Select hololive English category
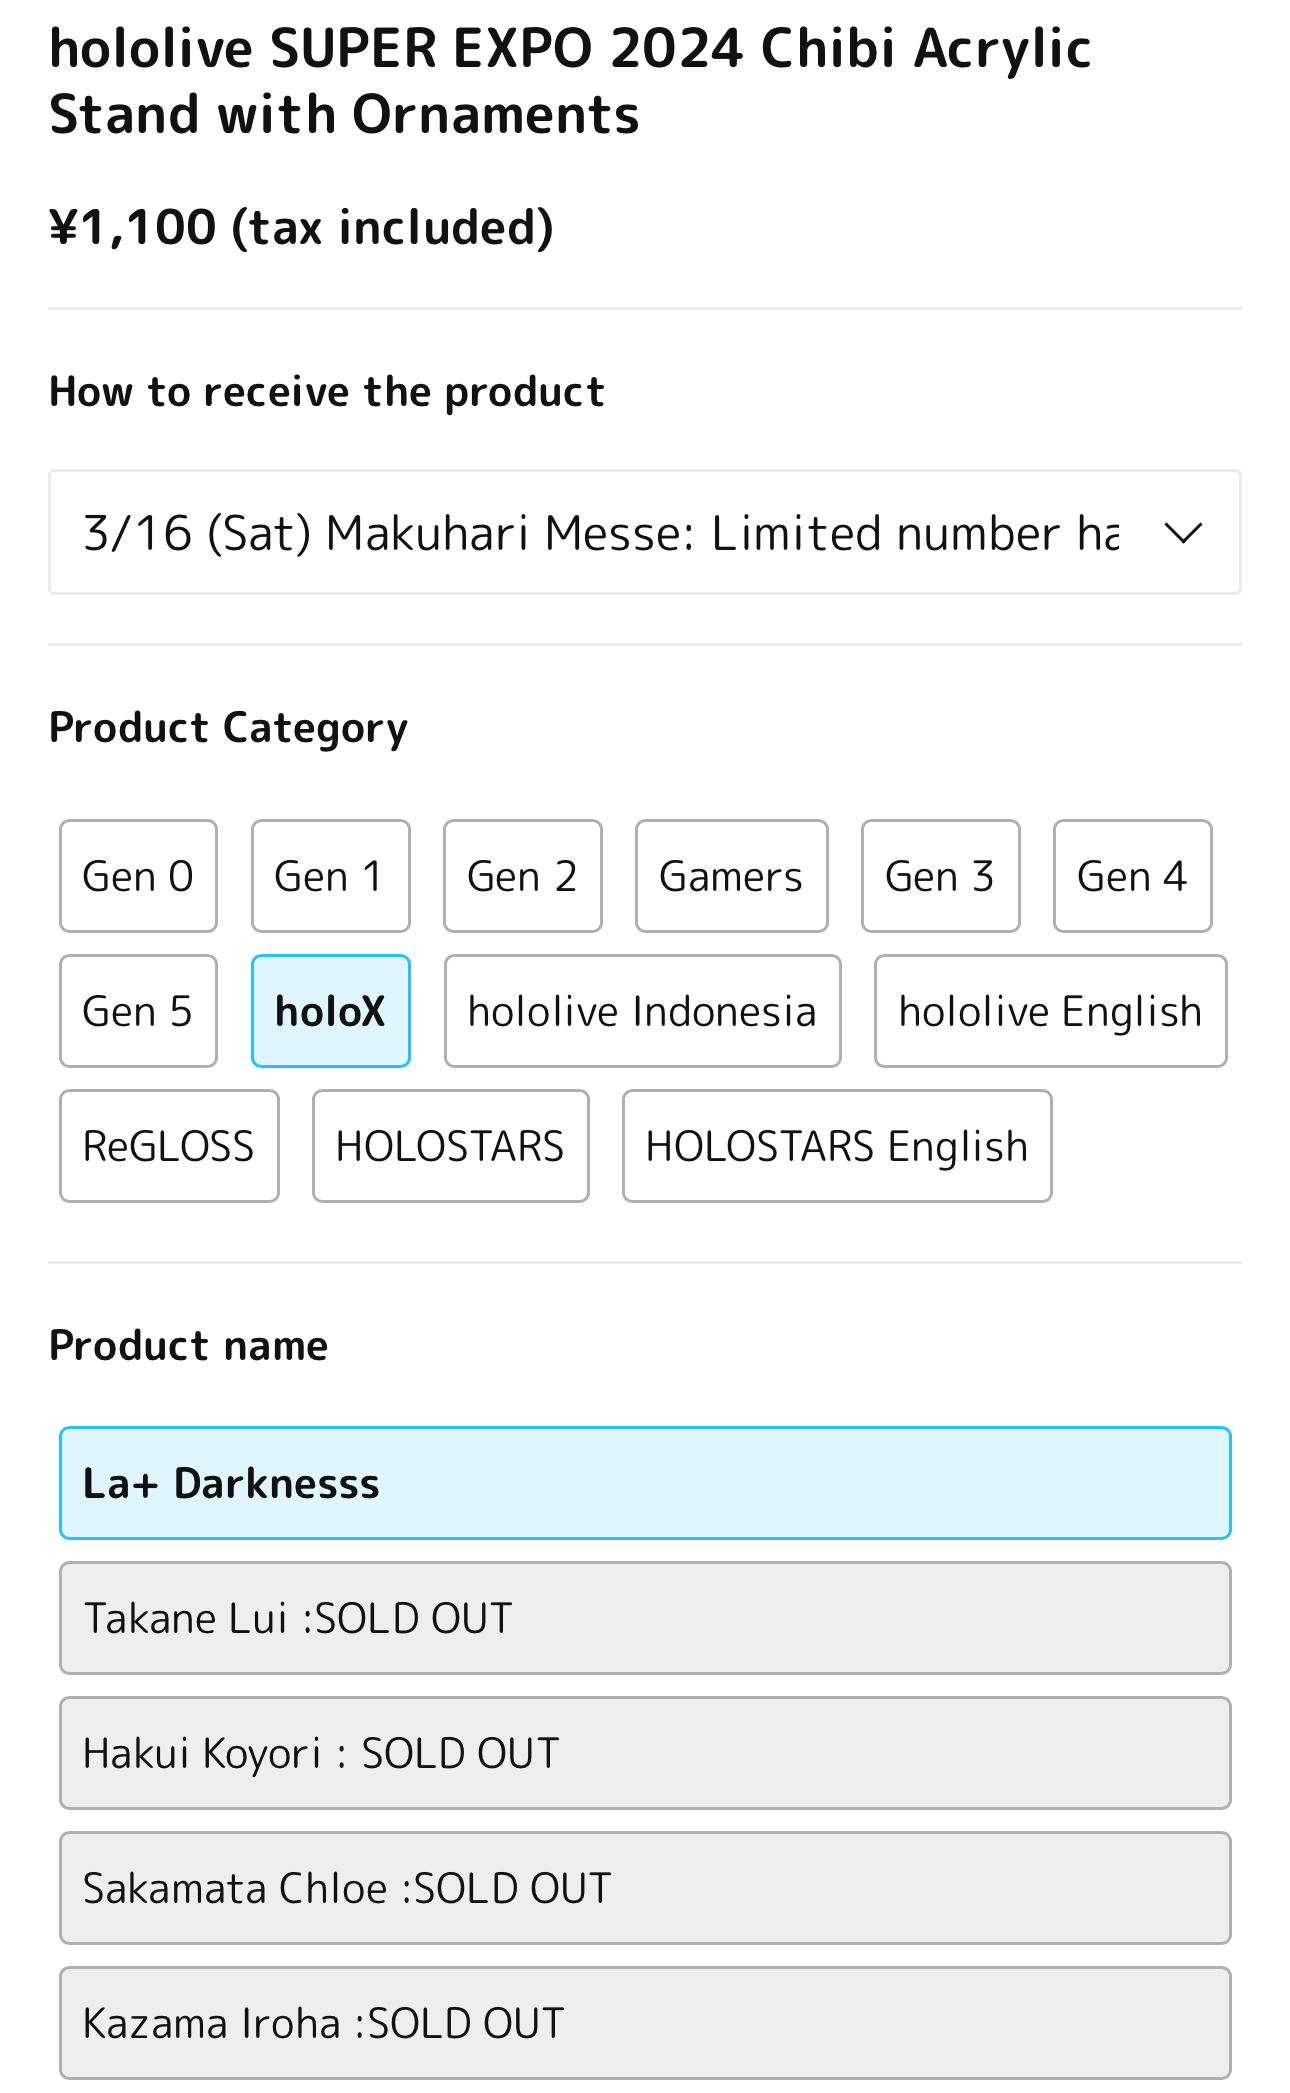The width and height of the screenshot is (1290, 2093). [1050, 1011]
